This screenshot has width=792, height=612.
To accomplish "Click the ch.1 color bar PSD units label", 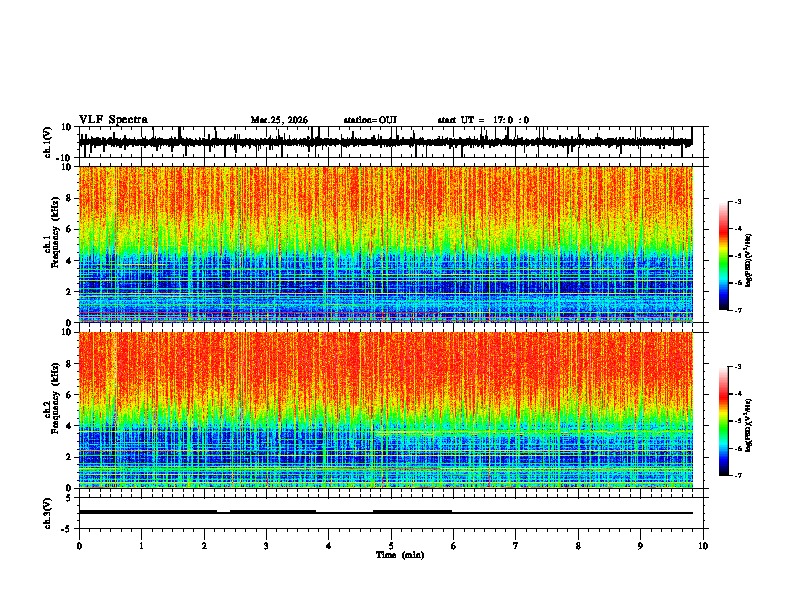I will pyautogui.click(x=748, y=260).
